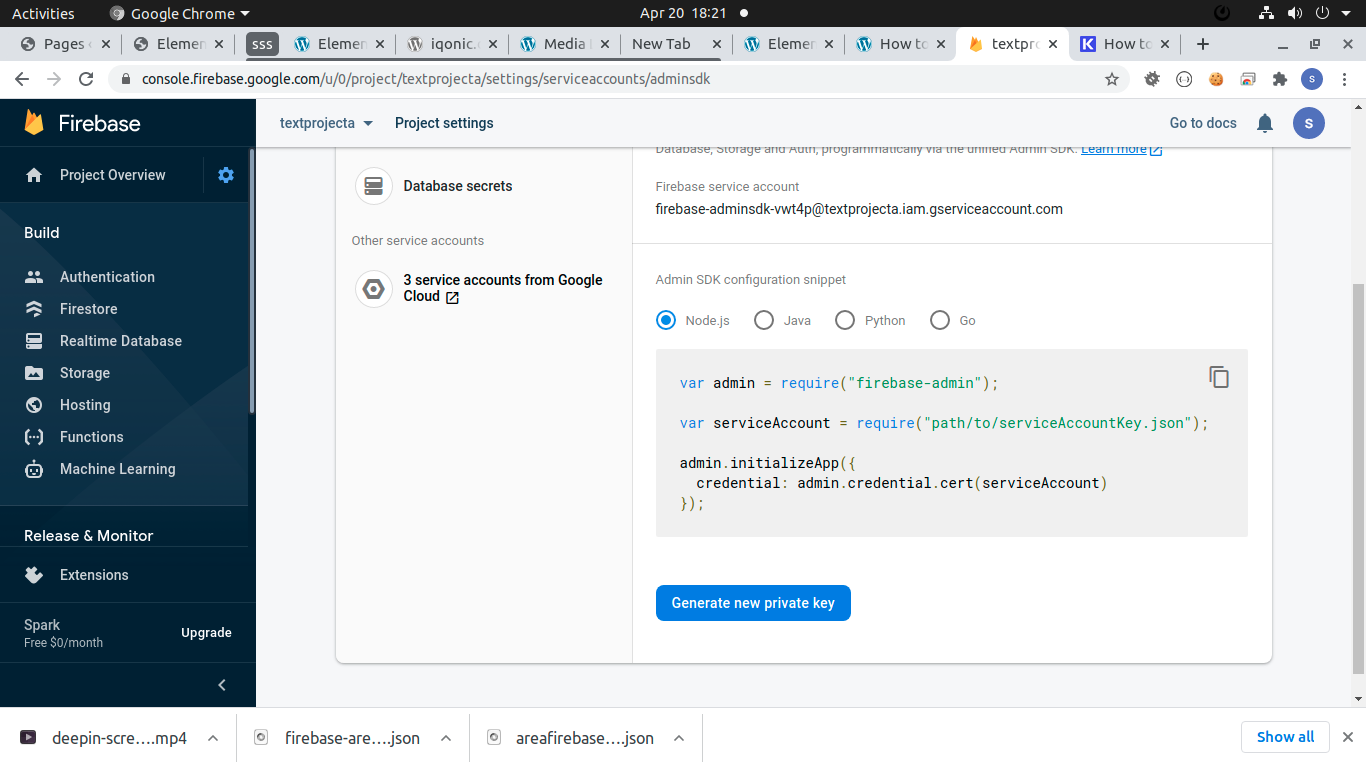Screen dimensions: 1366x768
Task: Select the Go radio button
Action: [940, 320]
